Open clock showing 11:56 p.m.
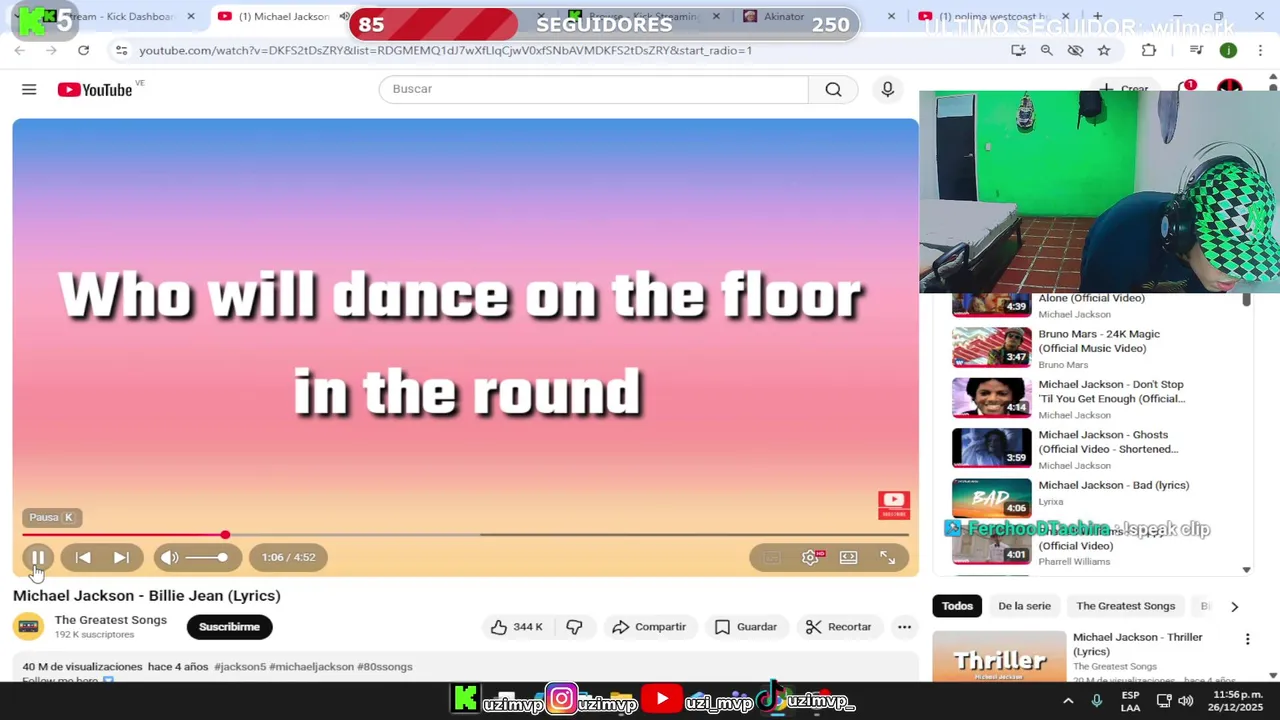Image resolution: width=1280 pixels, height=720 pixels. point(1237,701)
